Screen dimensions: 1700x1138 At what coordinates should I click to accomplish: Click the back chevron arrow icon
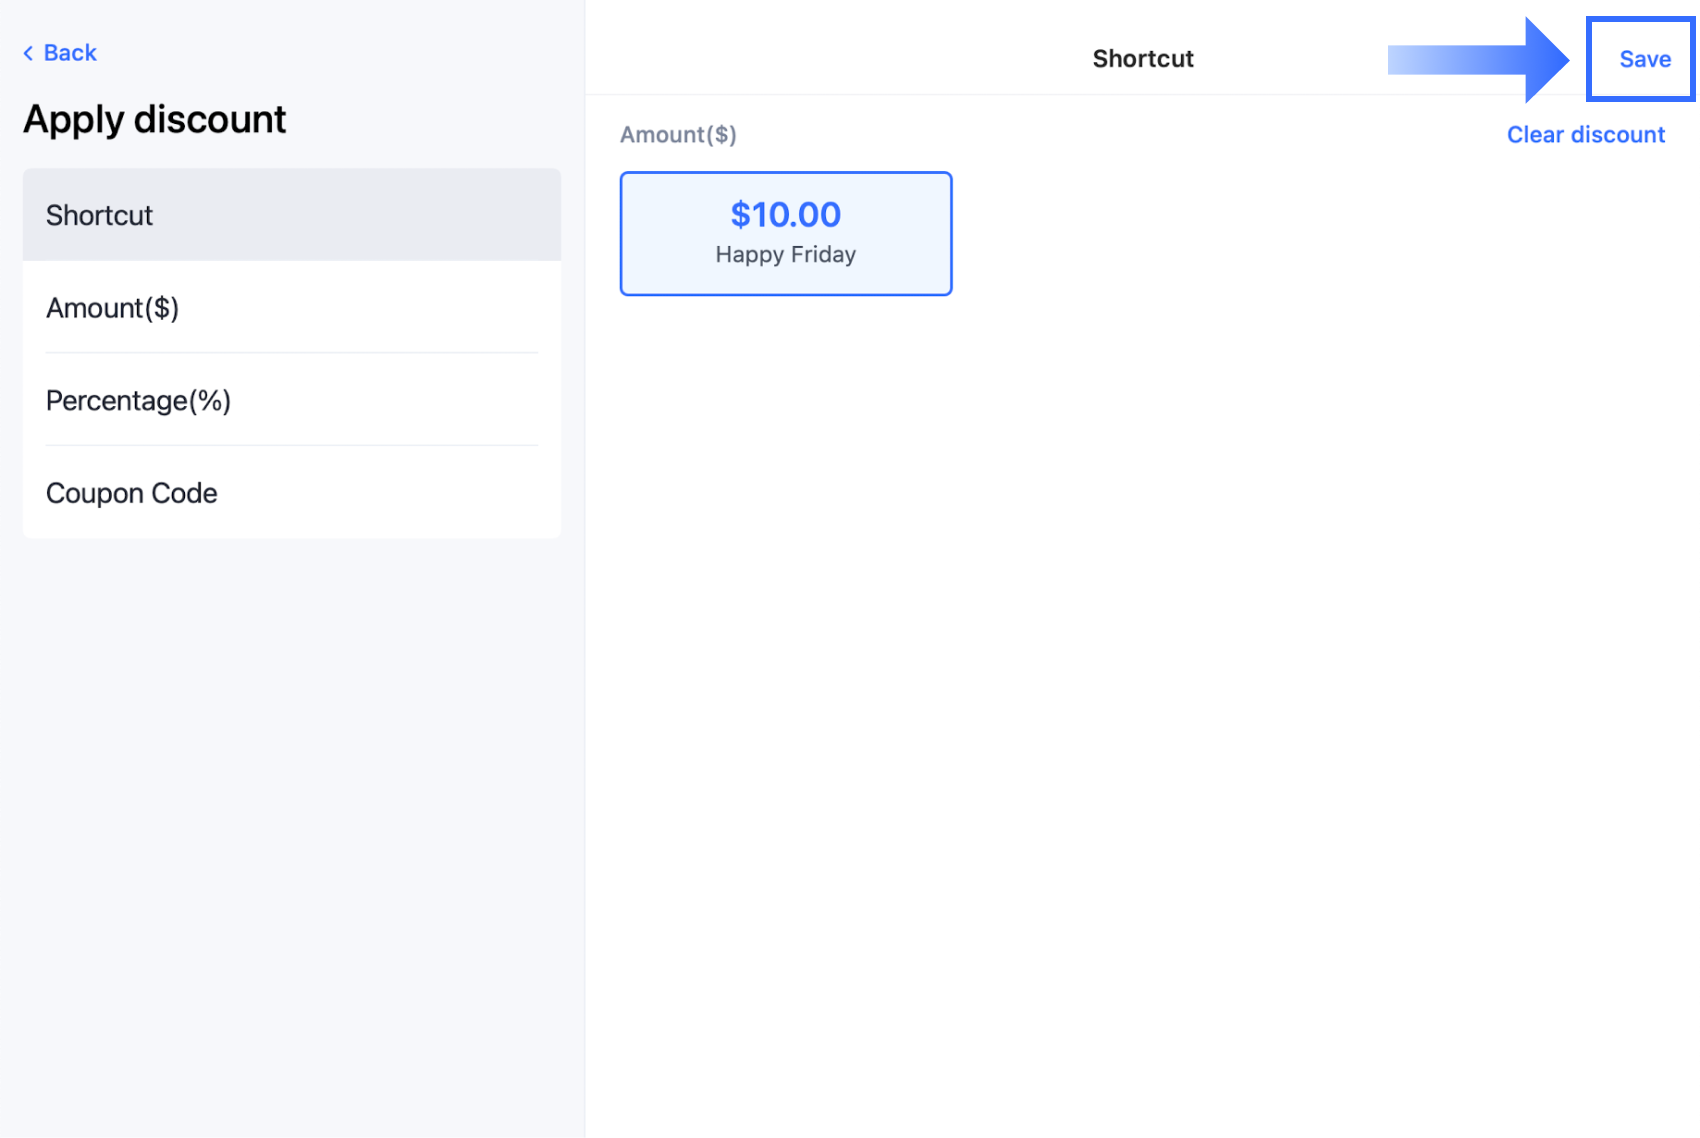[x=28, y=53]
